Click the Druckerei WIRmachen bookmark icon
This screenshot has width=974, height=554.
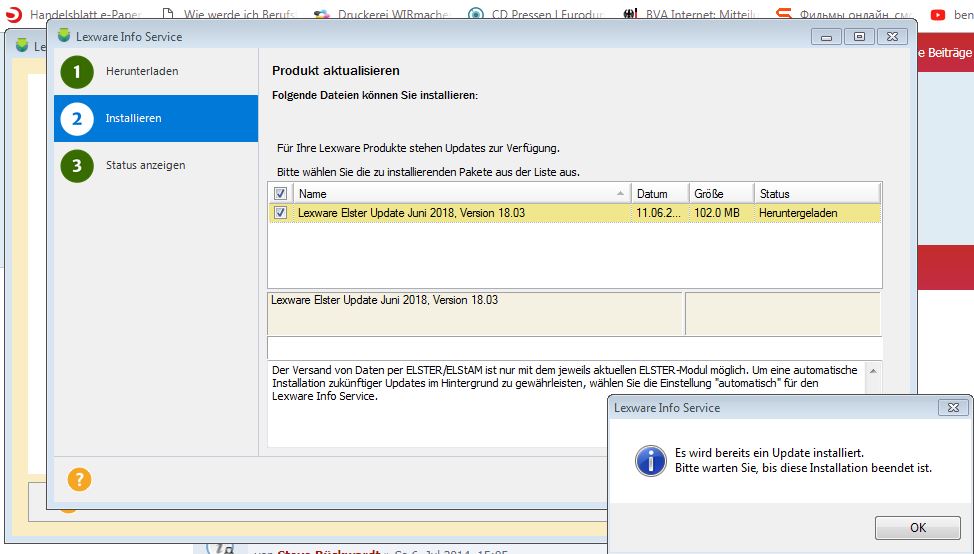(322, 14)
